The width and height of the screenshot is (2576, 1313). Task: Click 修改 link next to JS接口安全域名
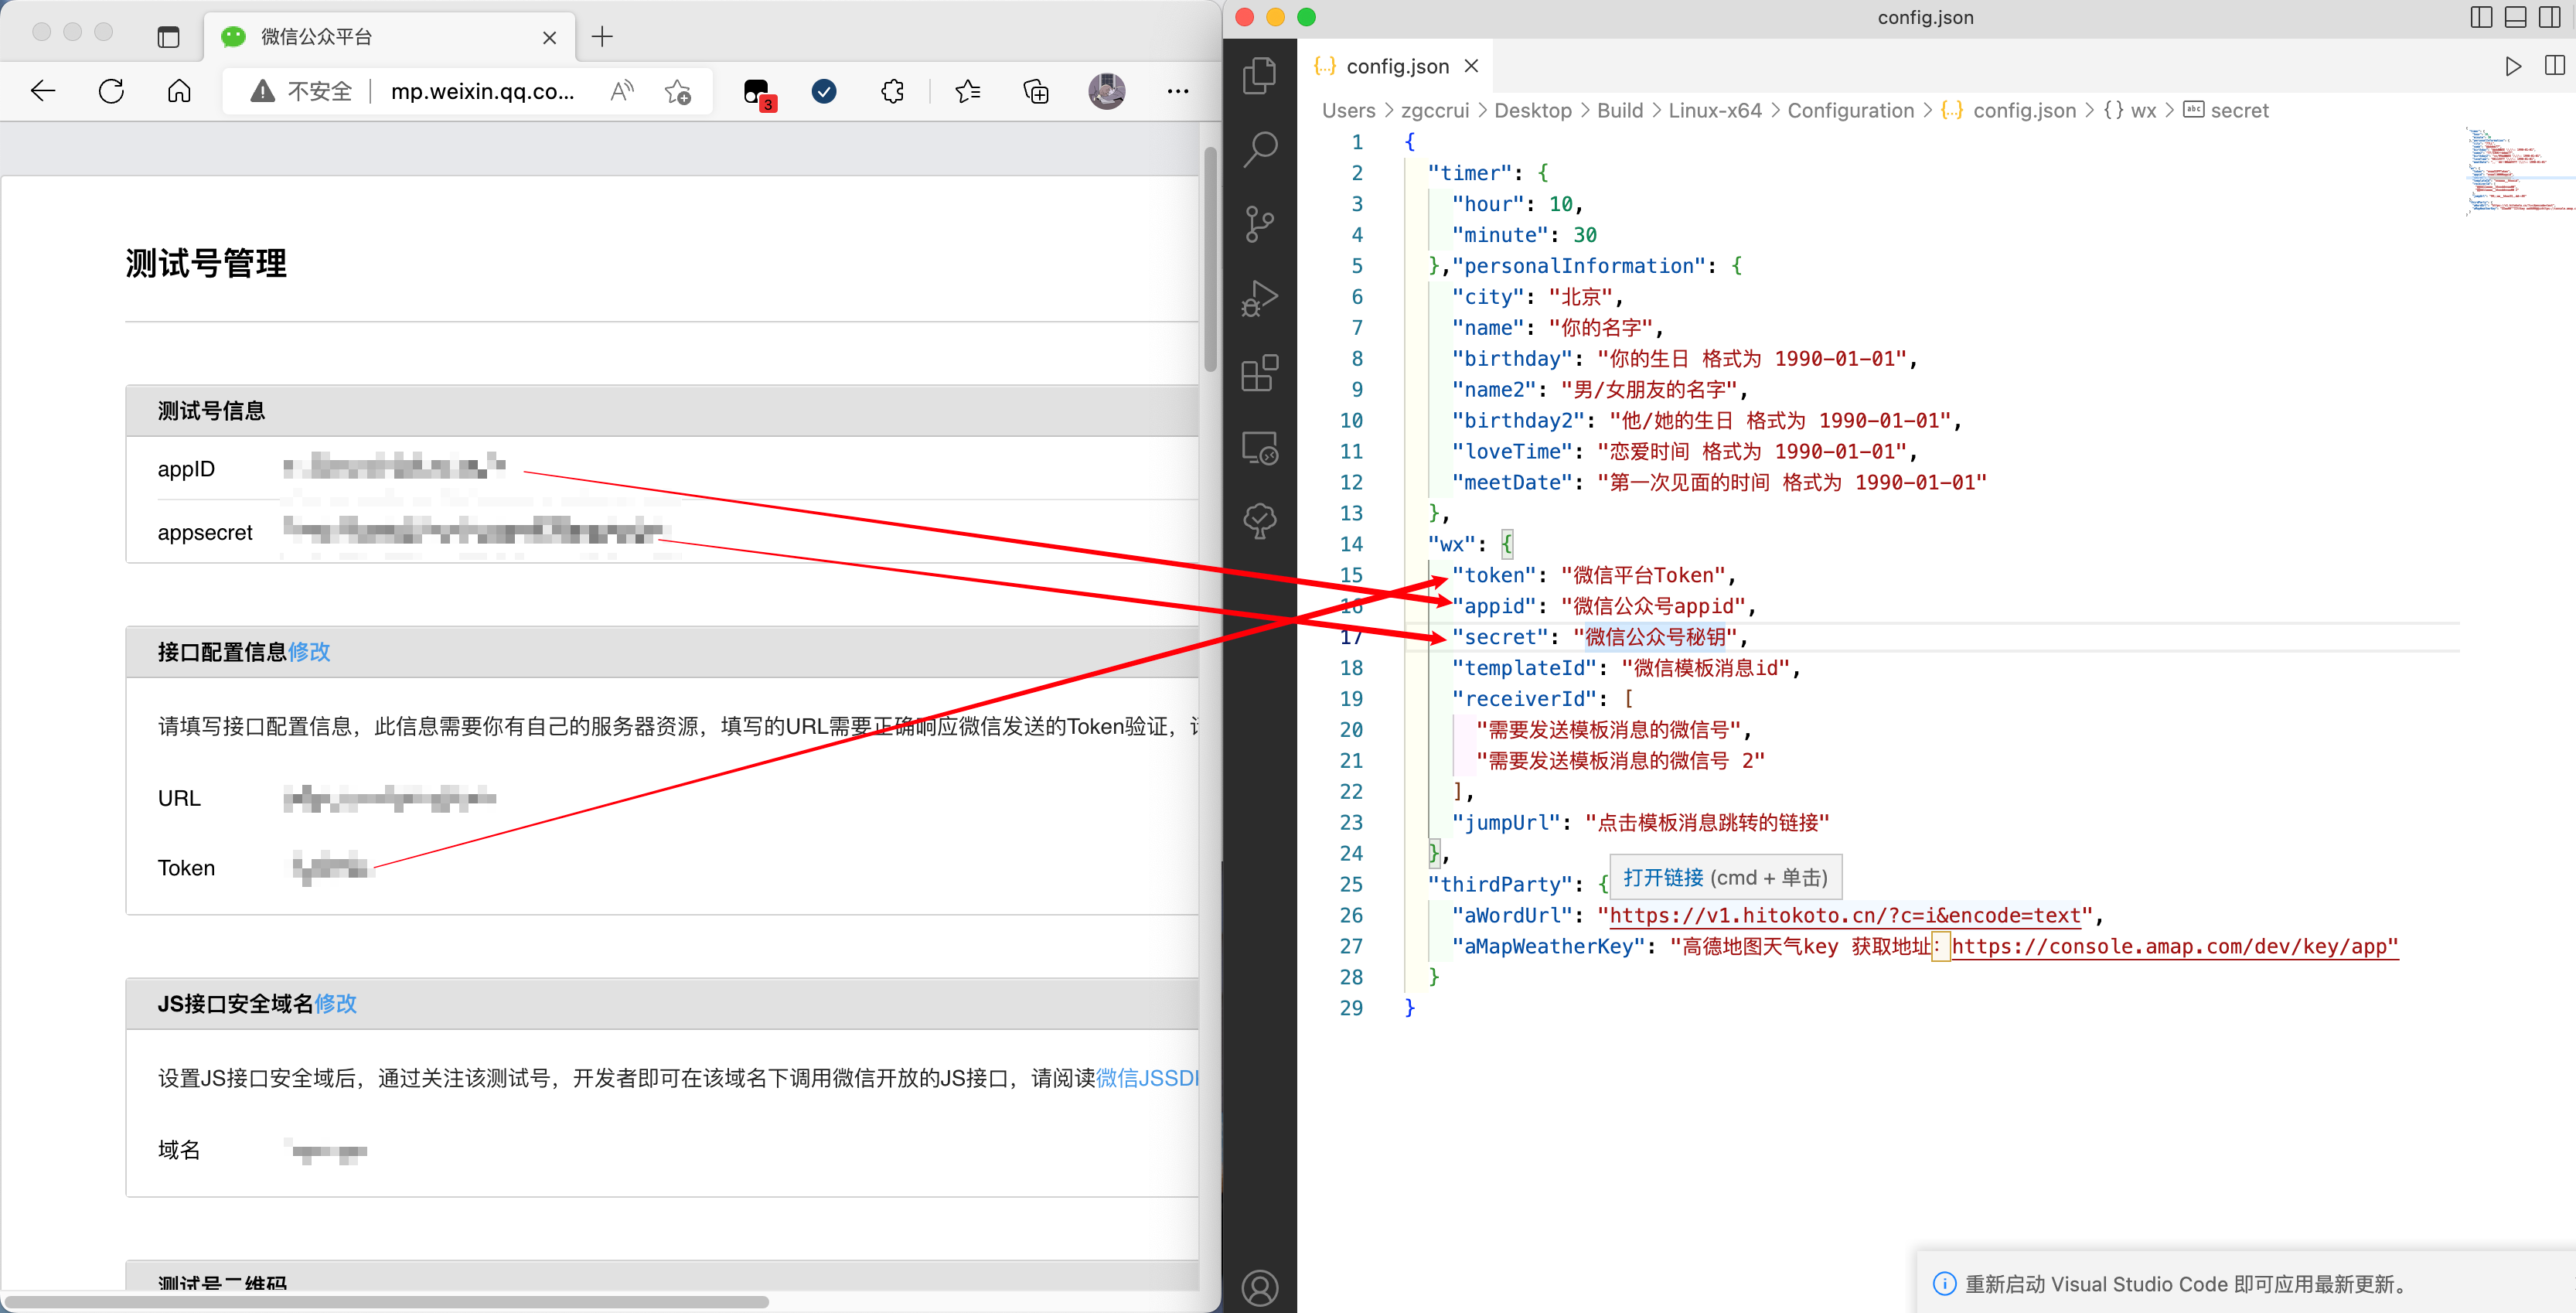(336, 1004)
